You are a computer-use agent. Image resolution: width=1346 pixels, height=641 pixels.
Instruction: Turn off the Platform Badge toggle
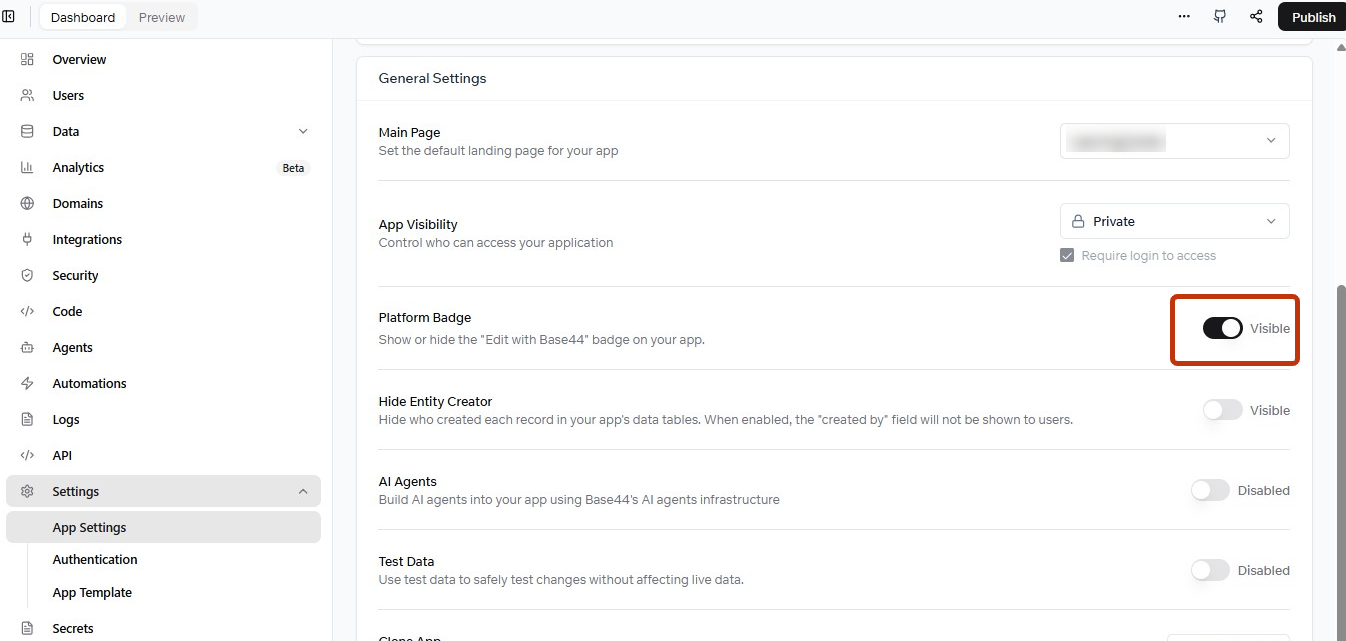click(1222, 328)
